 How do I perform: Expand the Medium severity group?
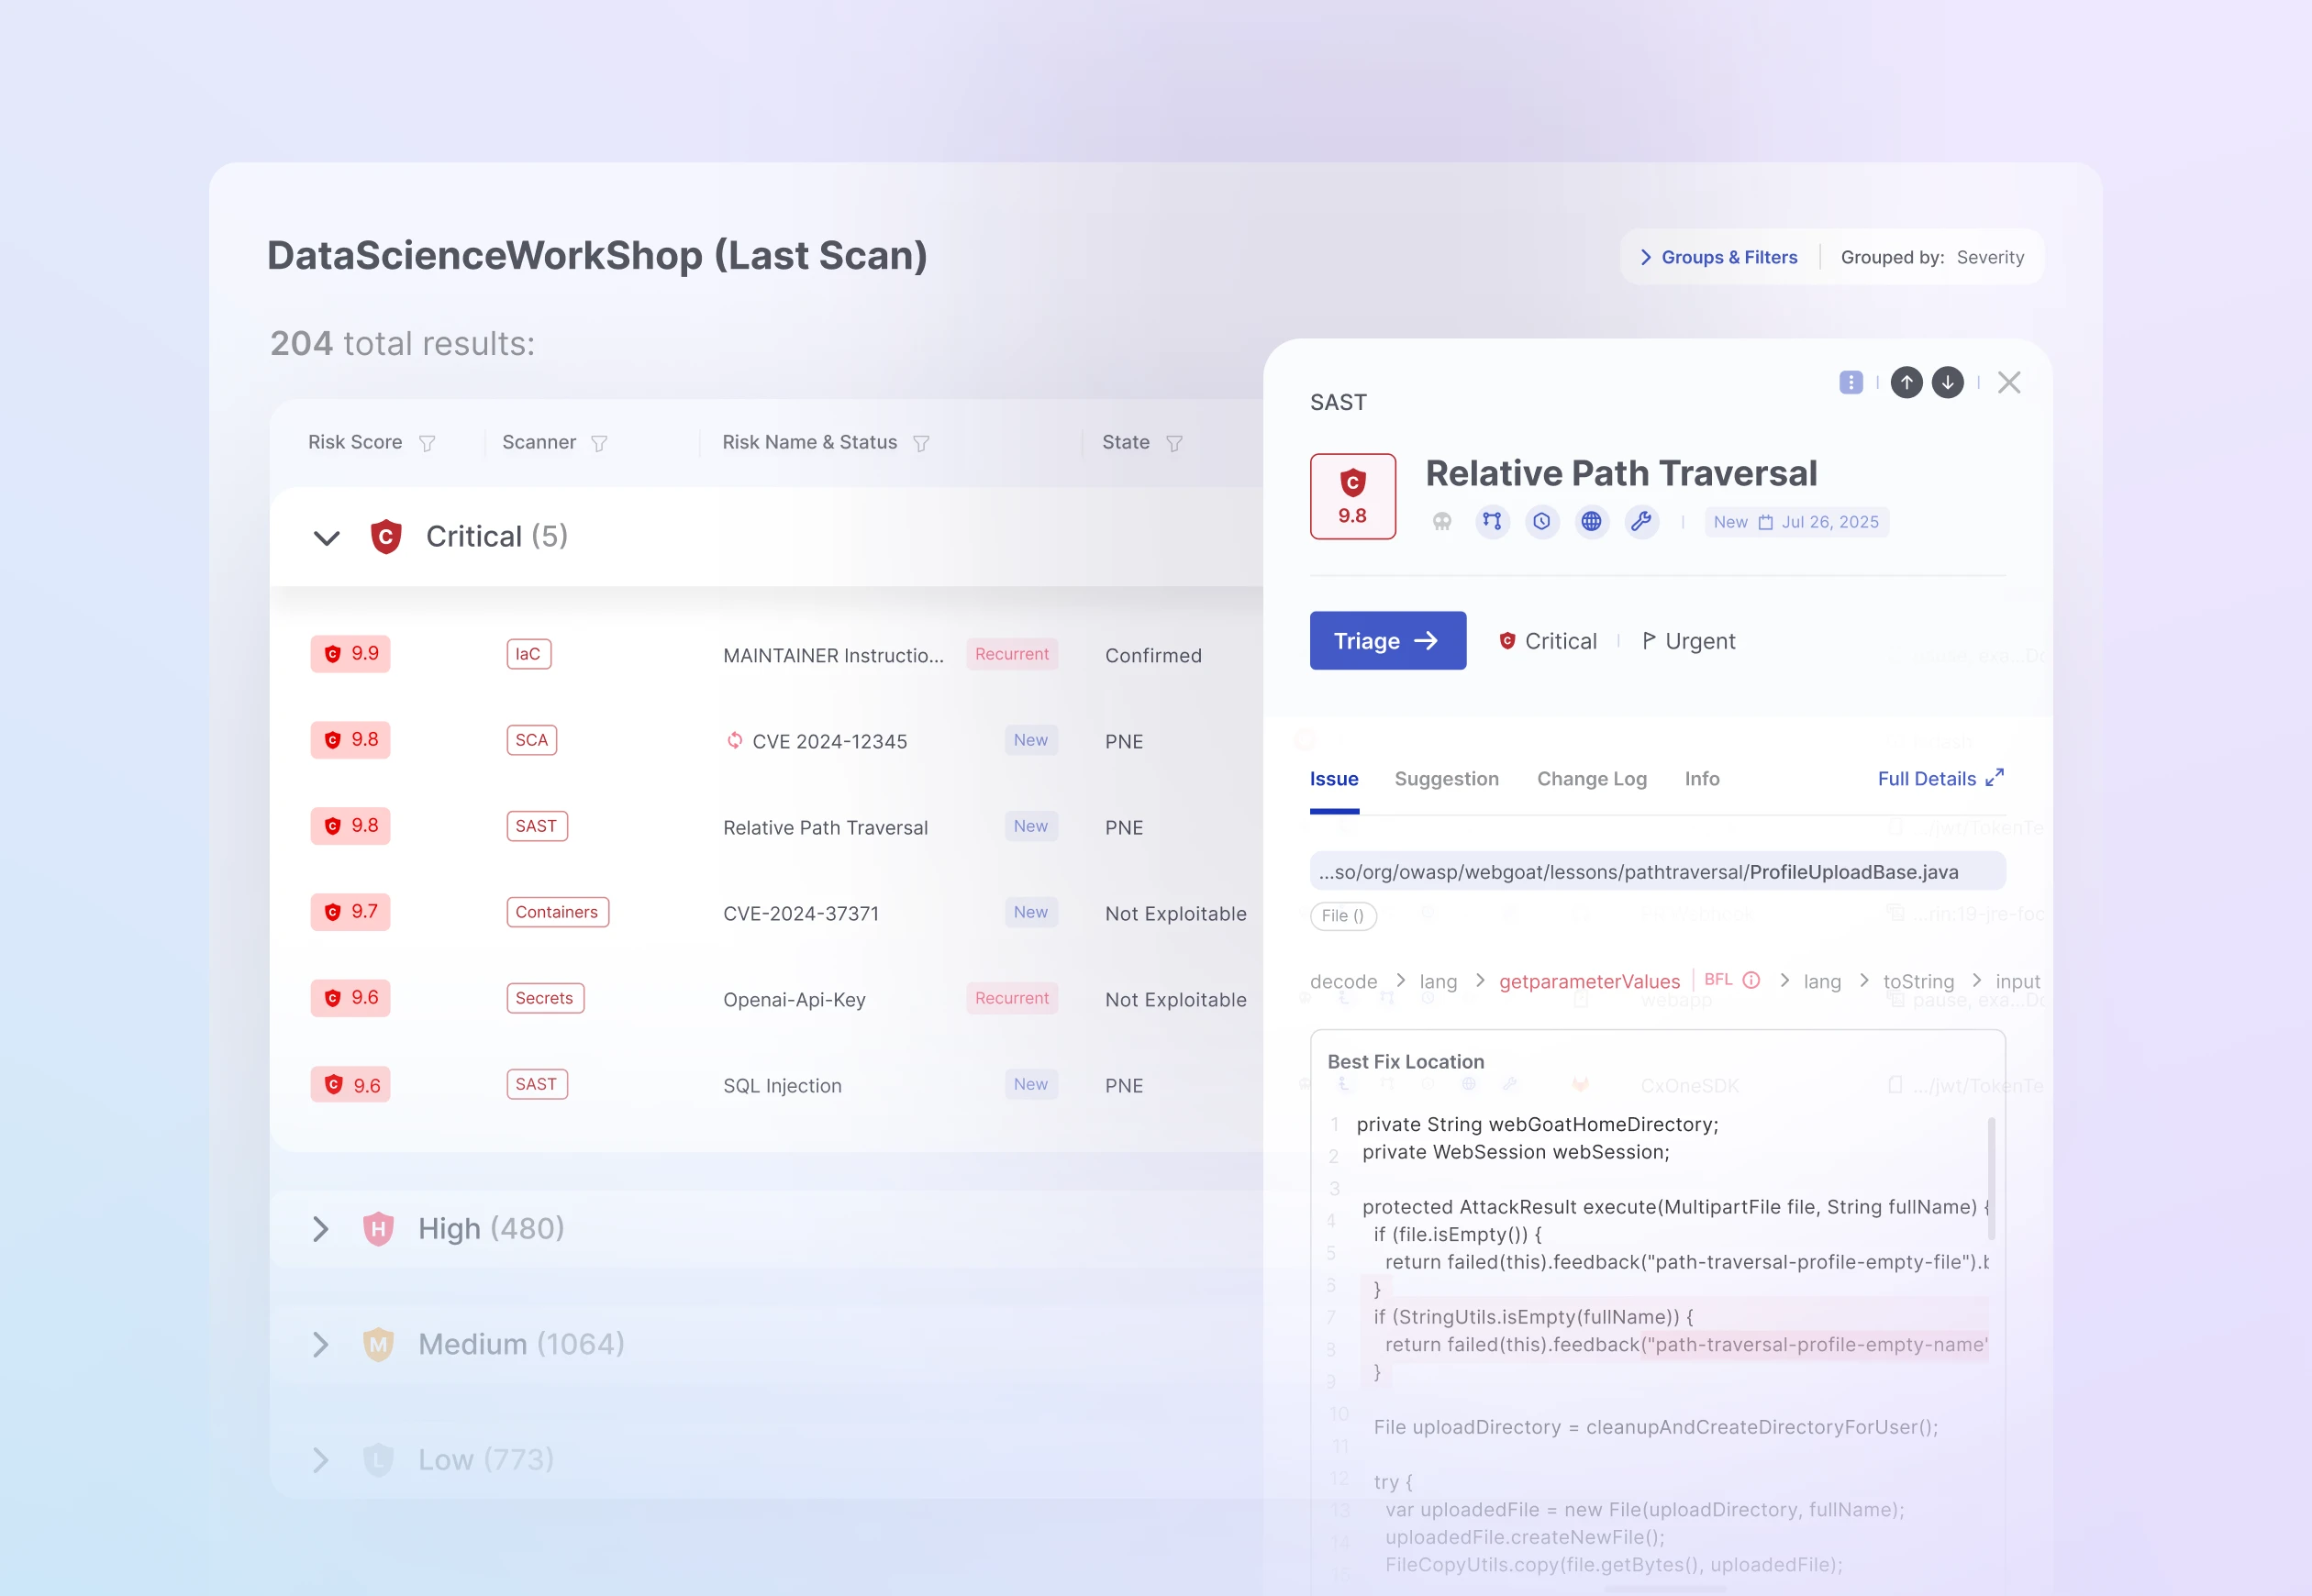321,1345
